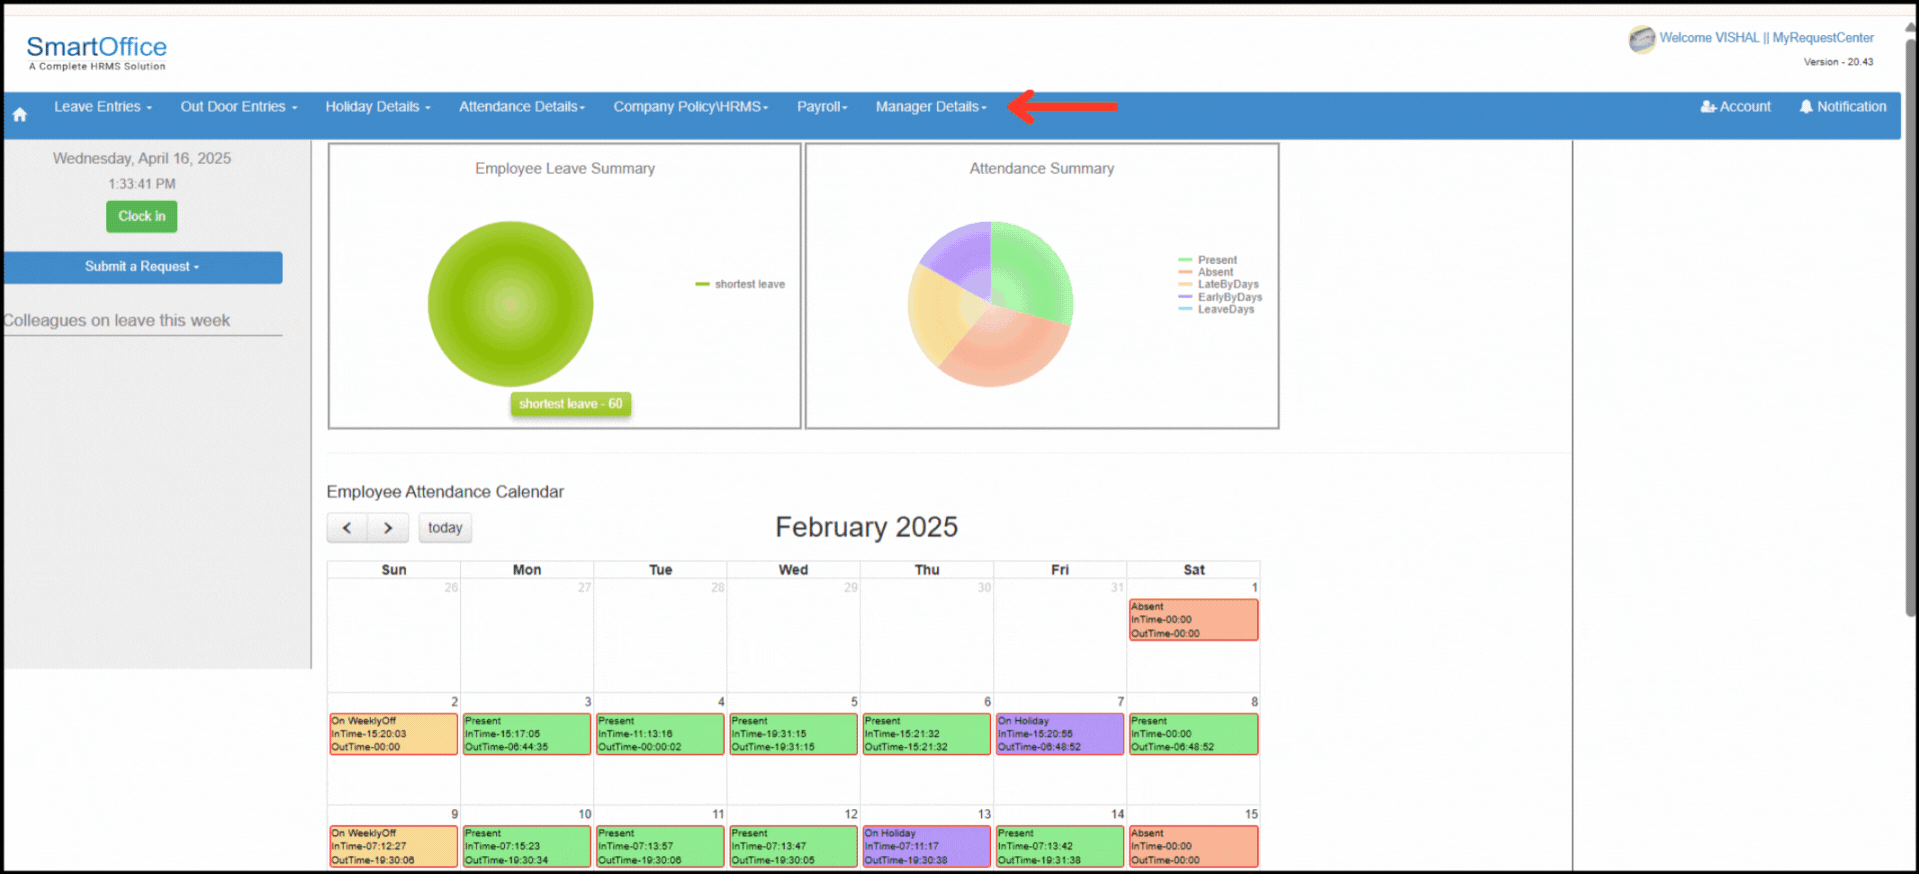Go to next month in calendar
The width and height of the screenshot is (1919, 874).
388,528
